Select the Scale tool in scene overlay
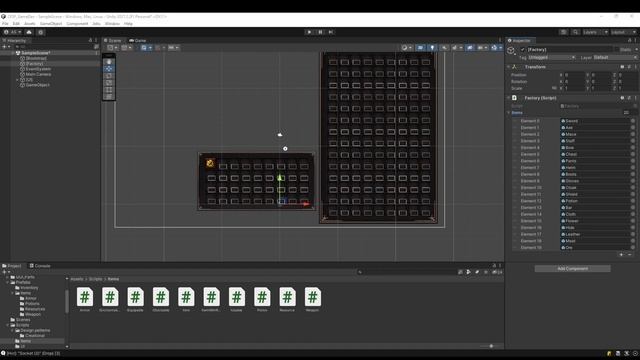The image size is (640, 360). (109, 82)
